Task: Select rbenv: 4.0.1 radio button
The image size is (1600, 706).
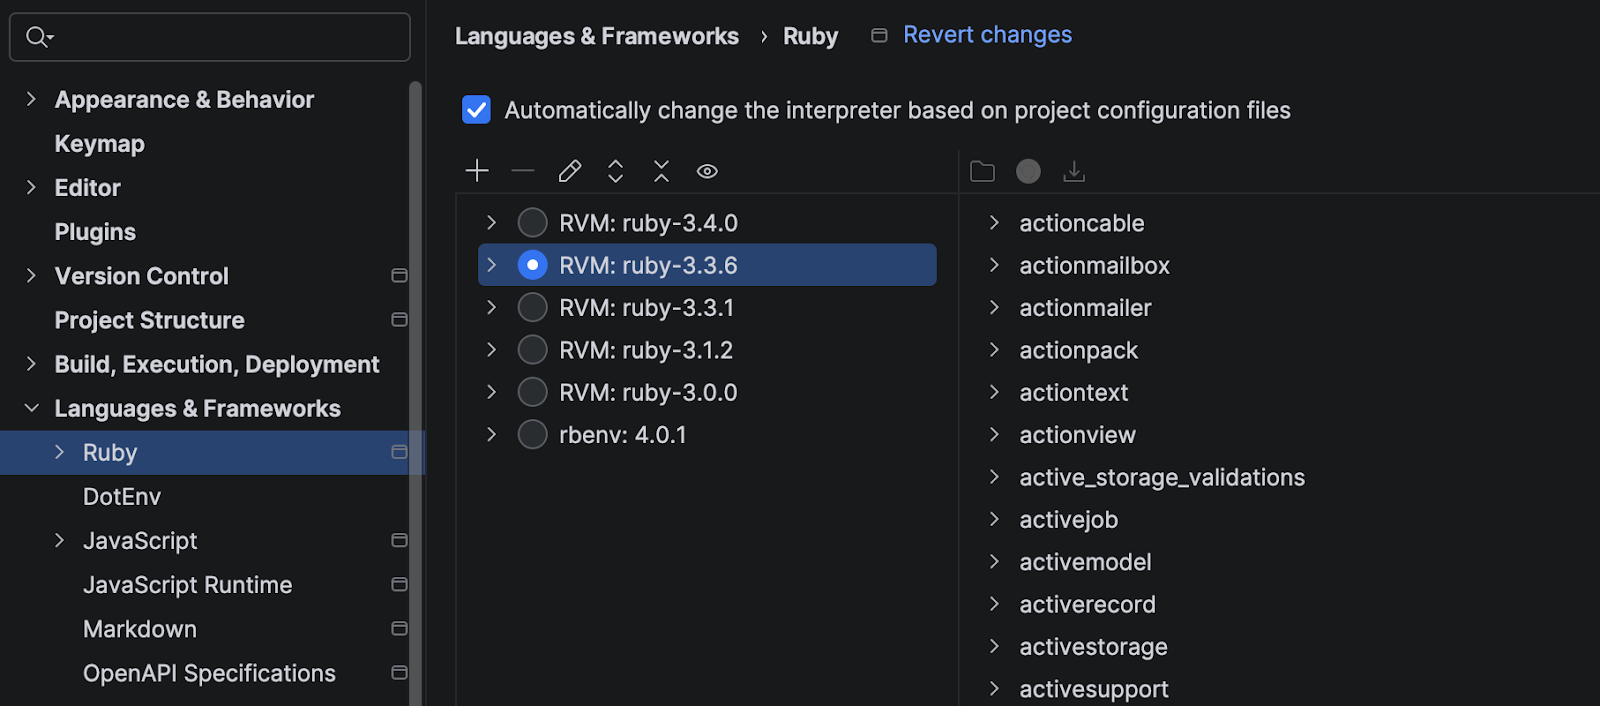Action: (x=532, y=435)
